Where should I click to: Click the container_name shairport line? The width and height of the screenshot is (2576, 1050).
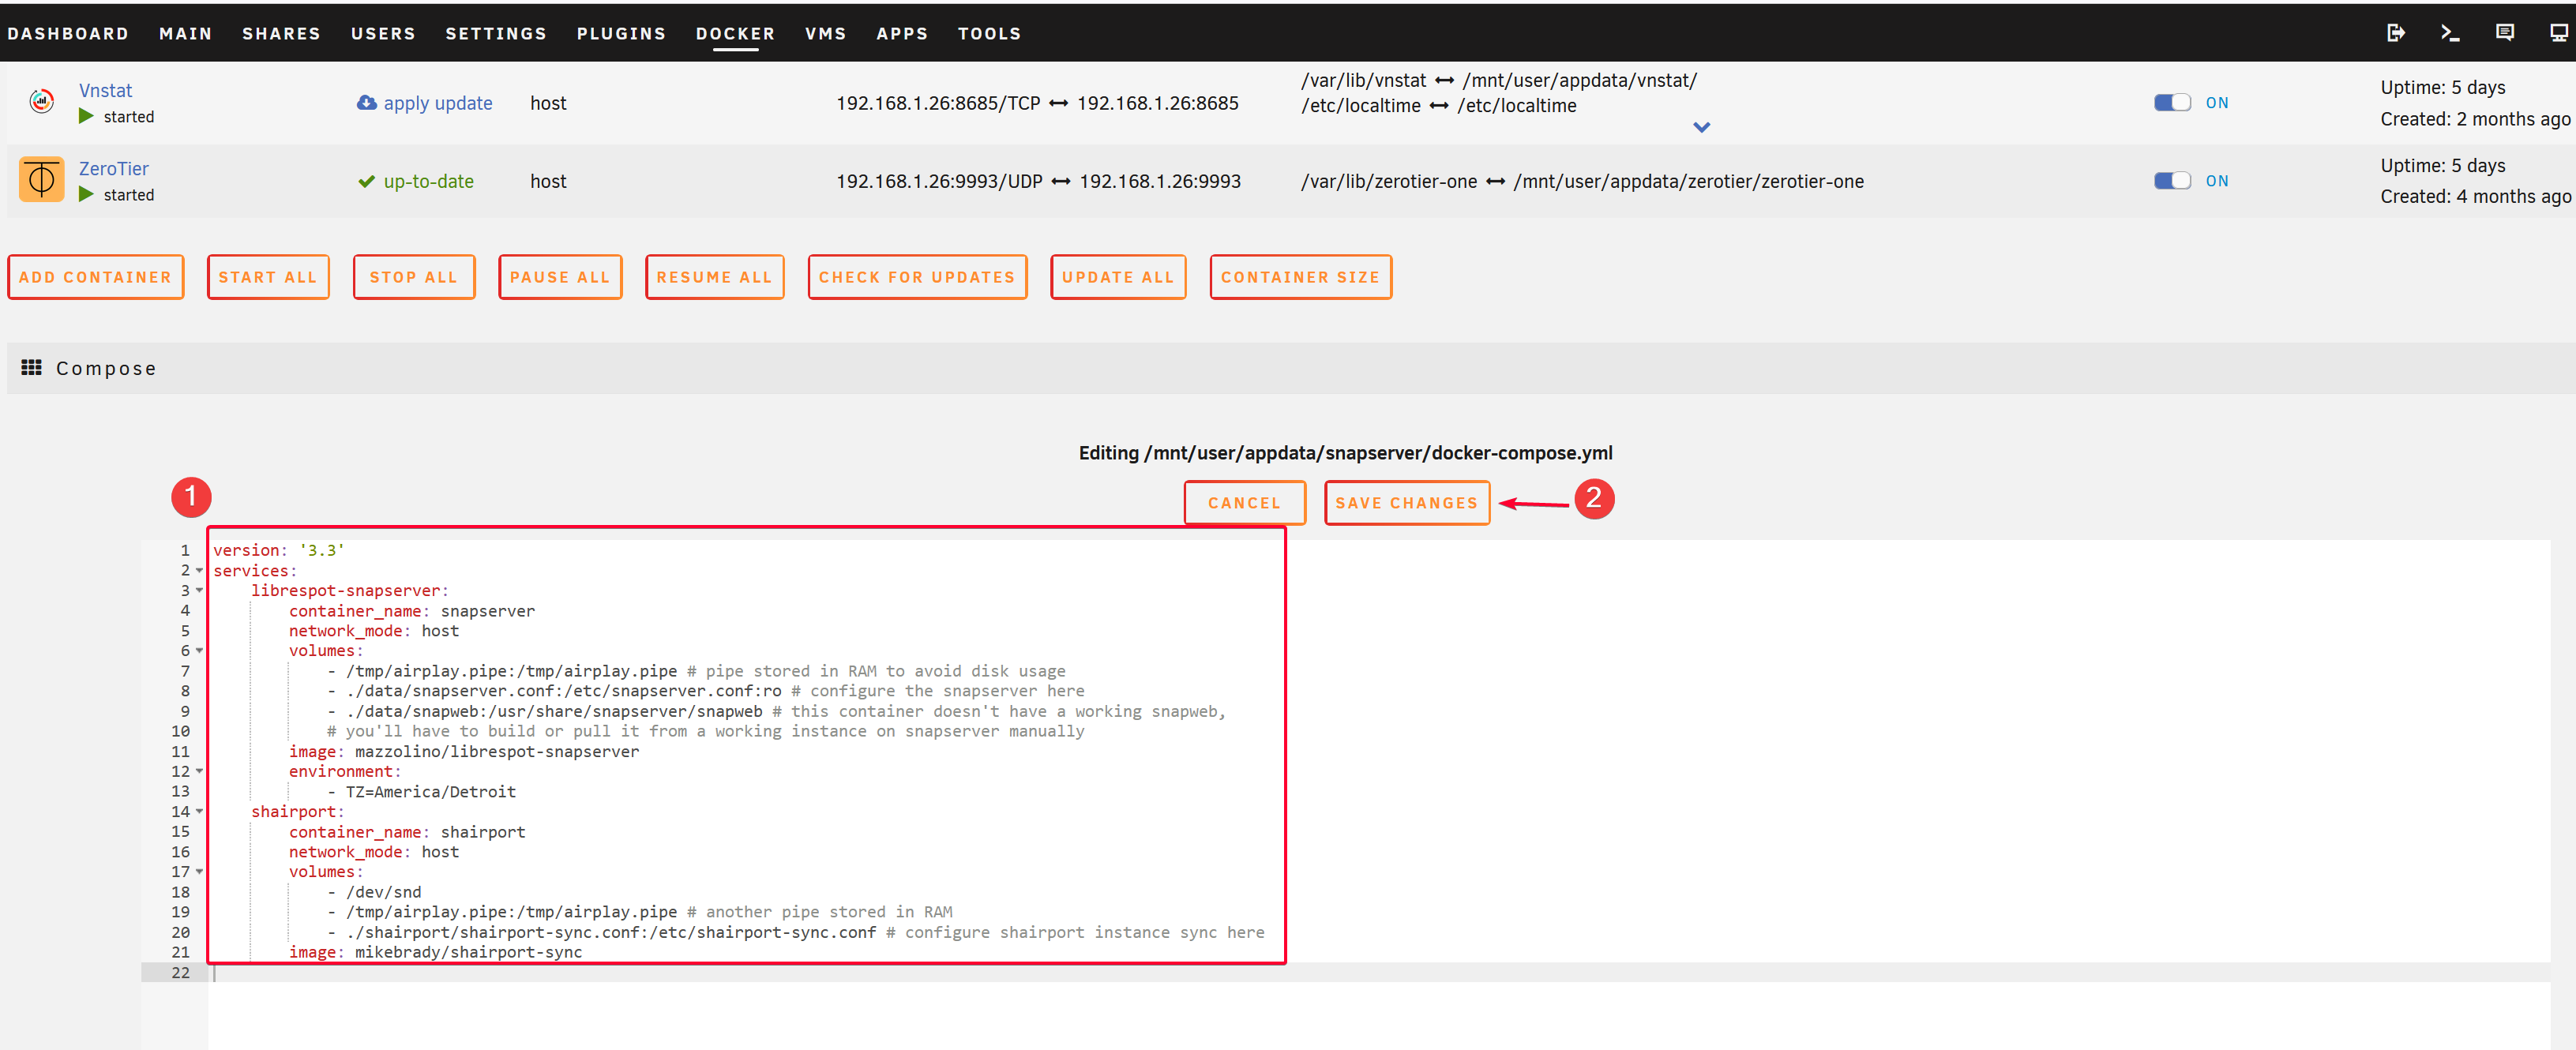point(407,831)
